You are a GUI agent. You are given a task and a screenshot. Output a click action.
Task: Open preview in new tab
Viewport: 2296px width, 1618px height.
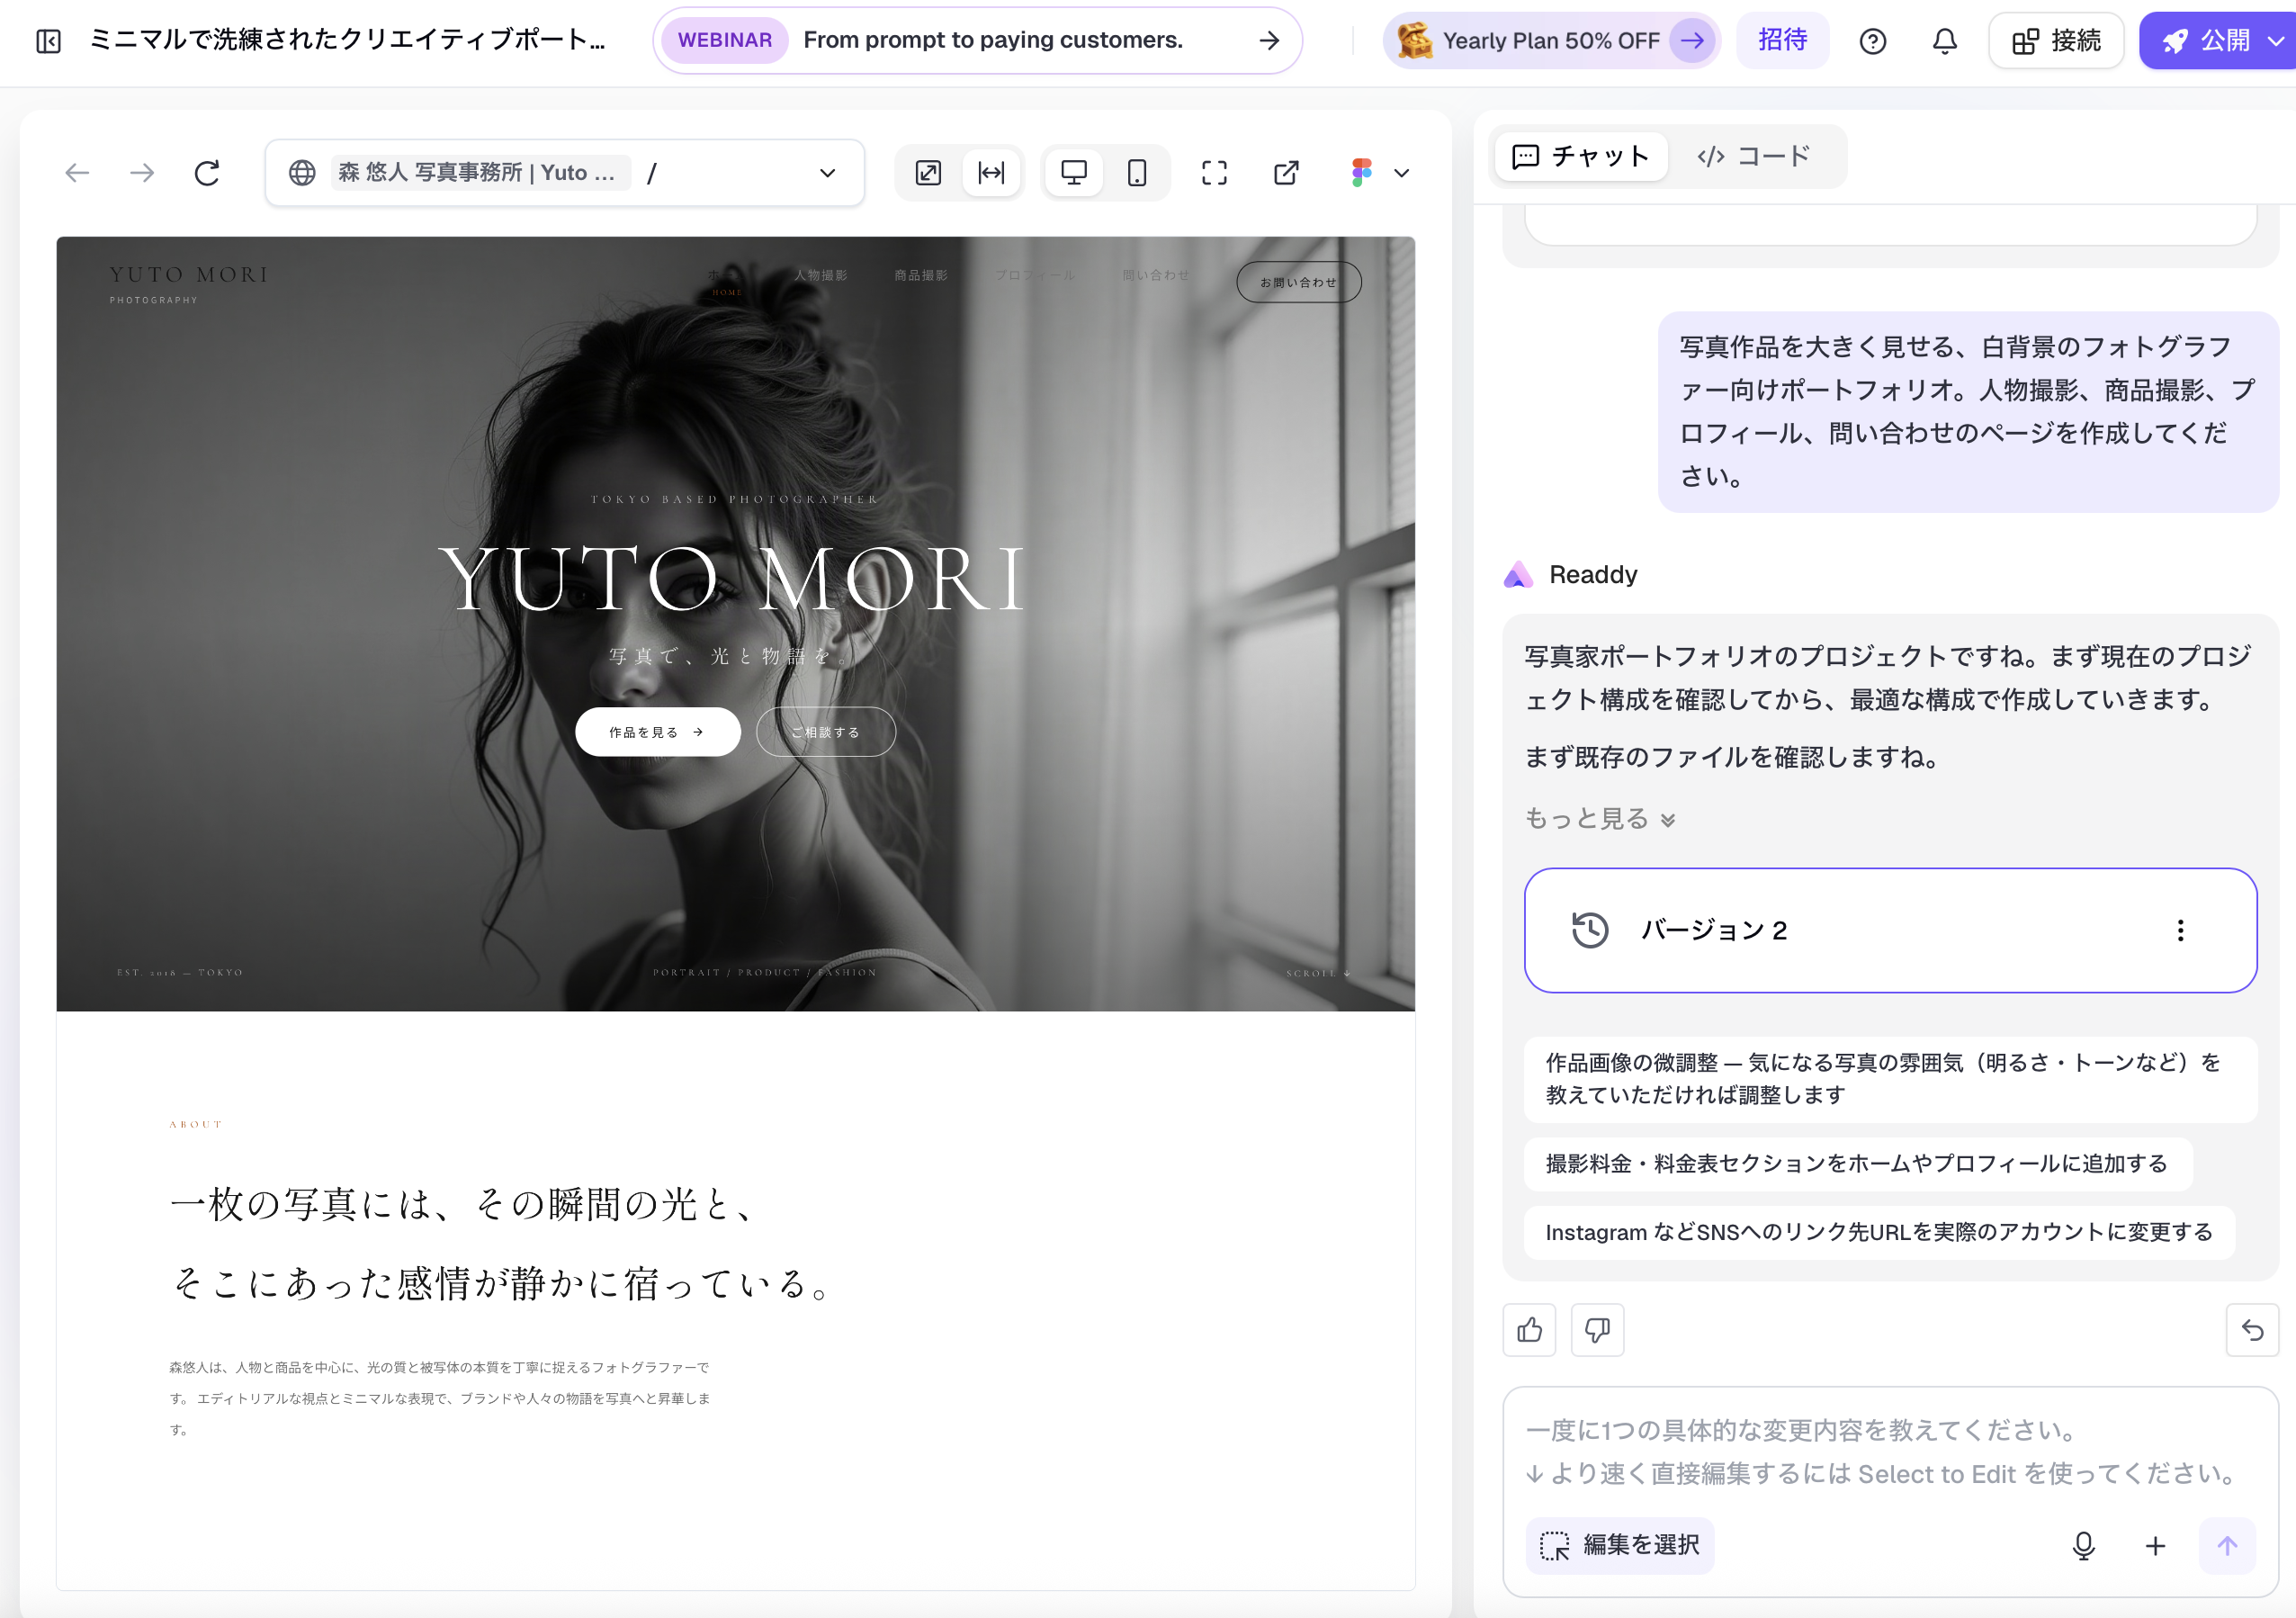click(1286, 173)
